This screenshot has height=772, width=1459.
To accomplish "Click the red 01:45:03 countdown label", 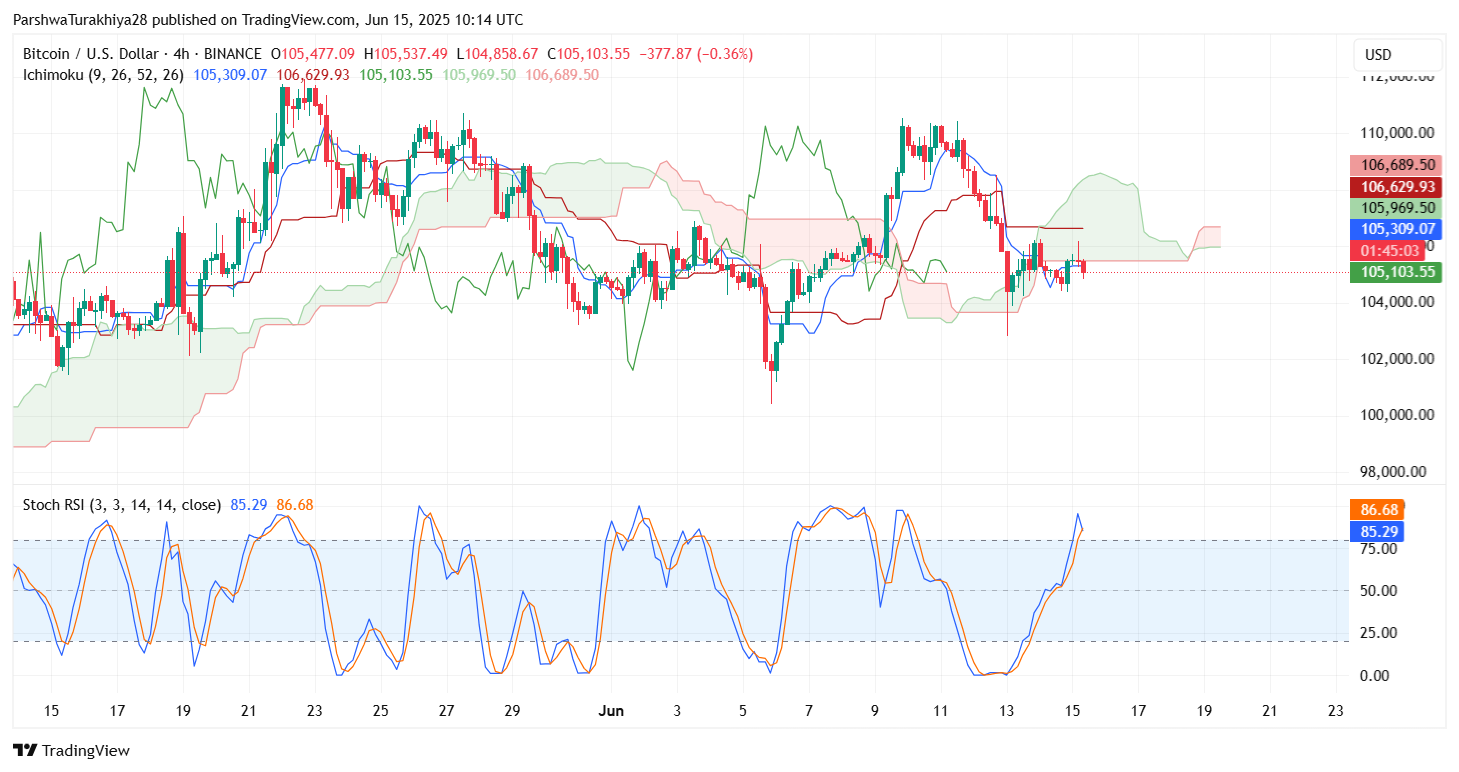I will [1381, 250].
